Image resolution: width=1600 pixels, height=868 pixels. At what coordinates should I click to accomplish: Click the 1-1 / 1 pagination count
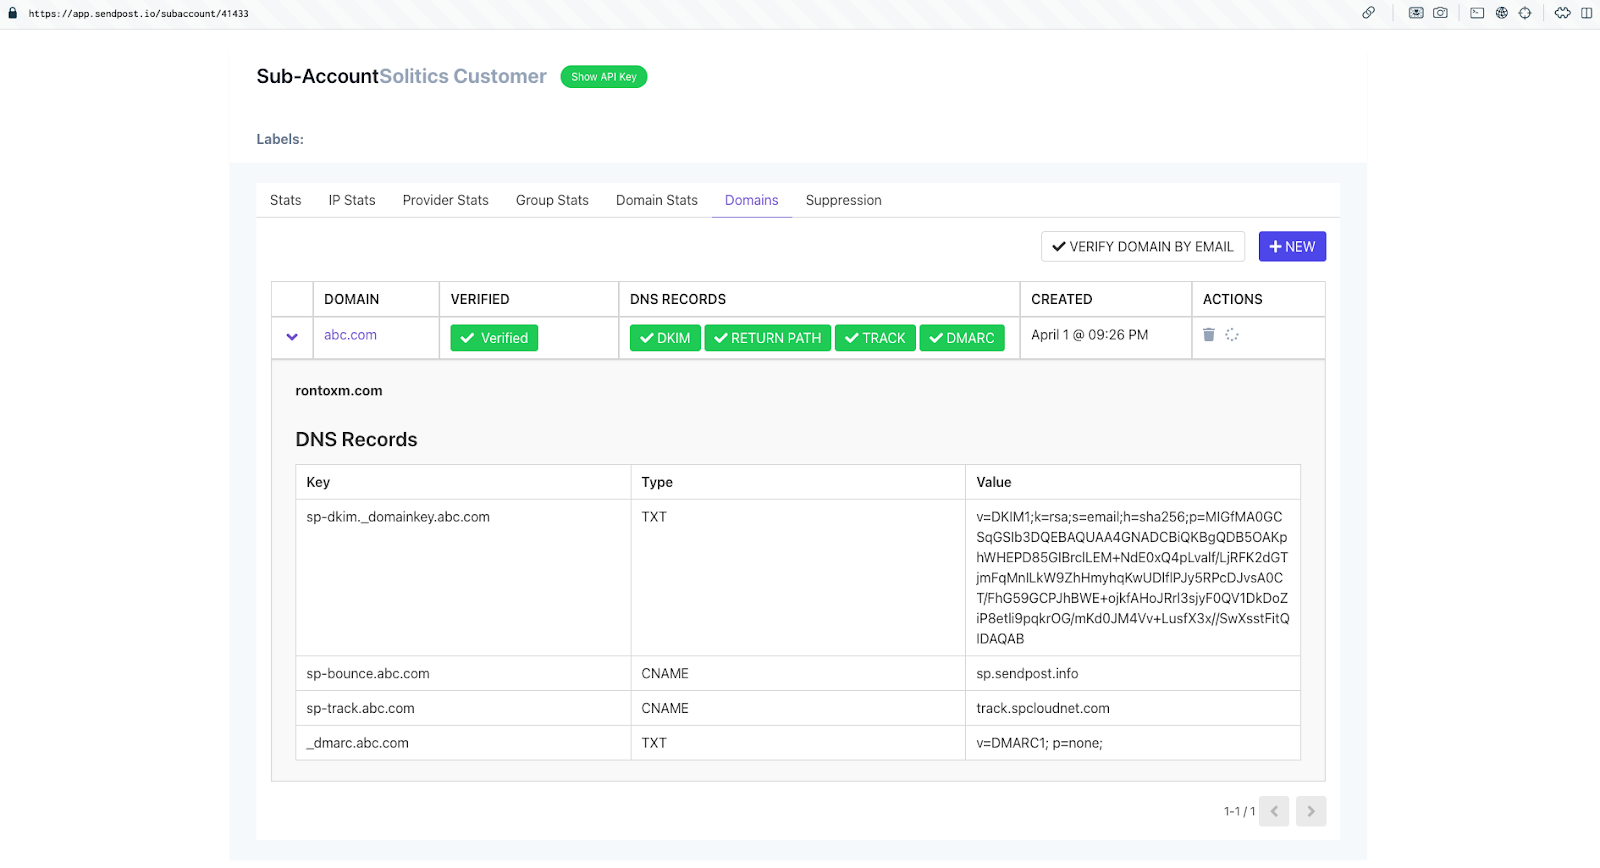[1239, 811]
